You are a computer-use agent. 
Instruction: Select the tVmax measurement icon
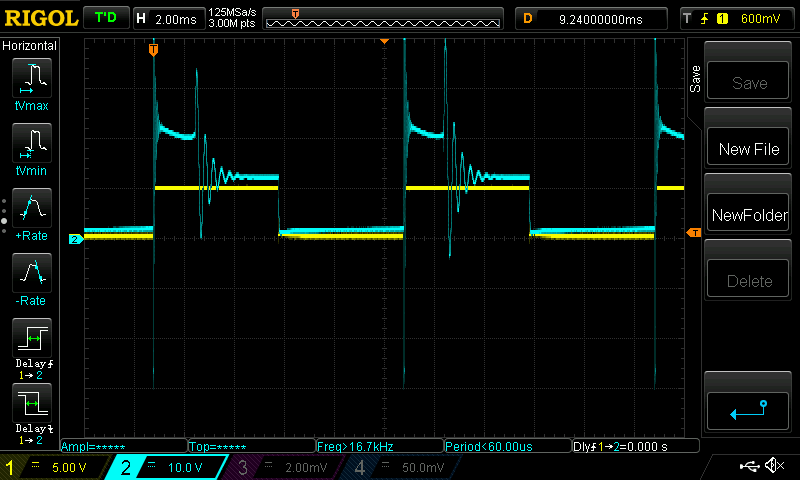(x=31, y=83)
